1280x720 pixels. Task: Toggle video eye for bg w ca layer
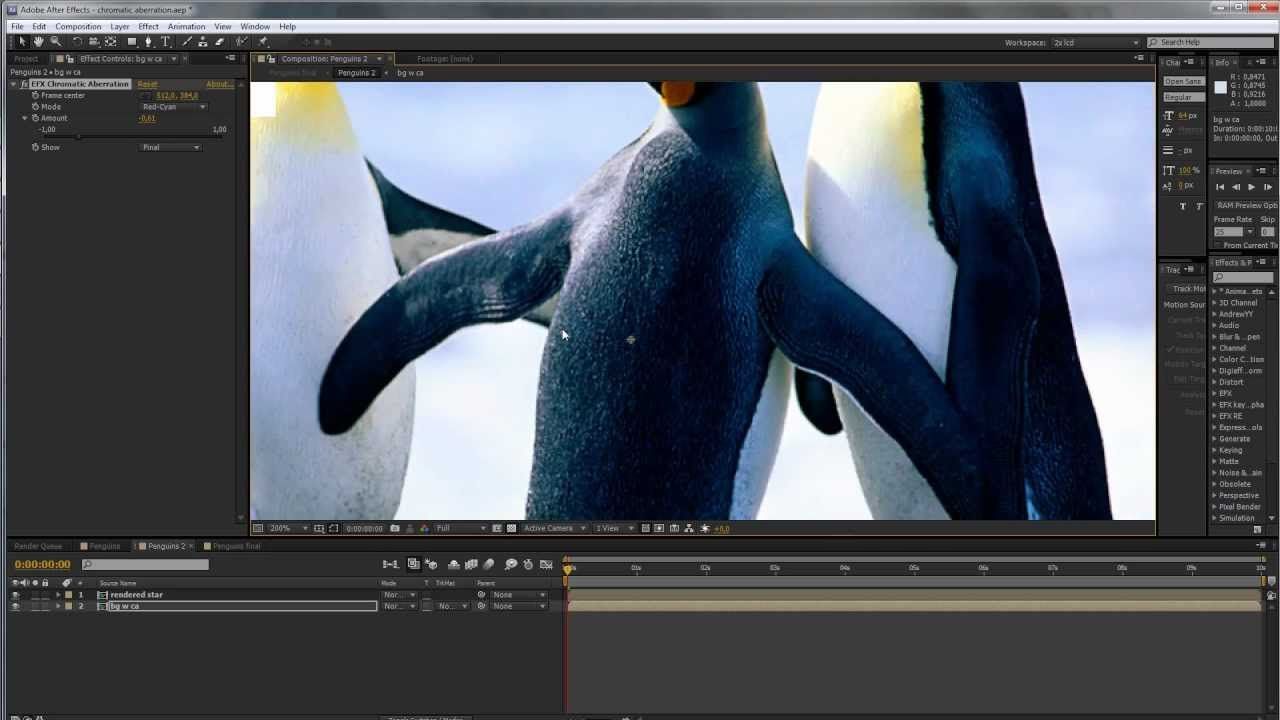(15, 606)
